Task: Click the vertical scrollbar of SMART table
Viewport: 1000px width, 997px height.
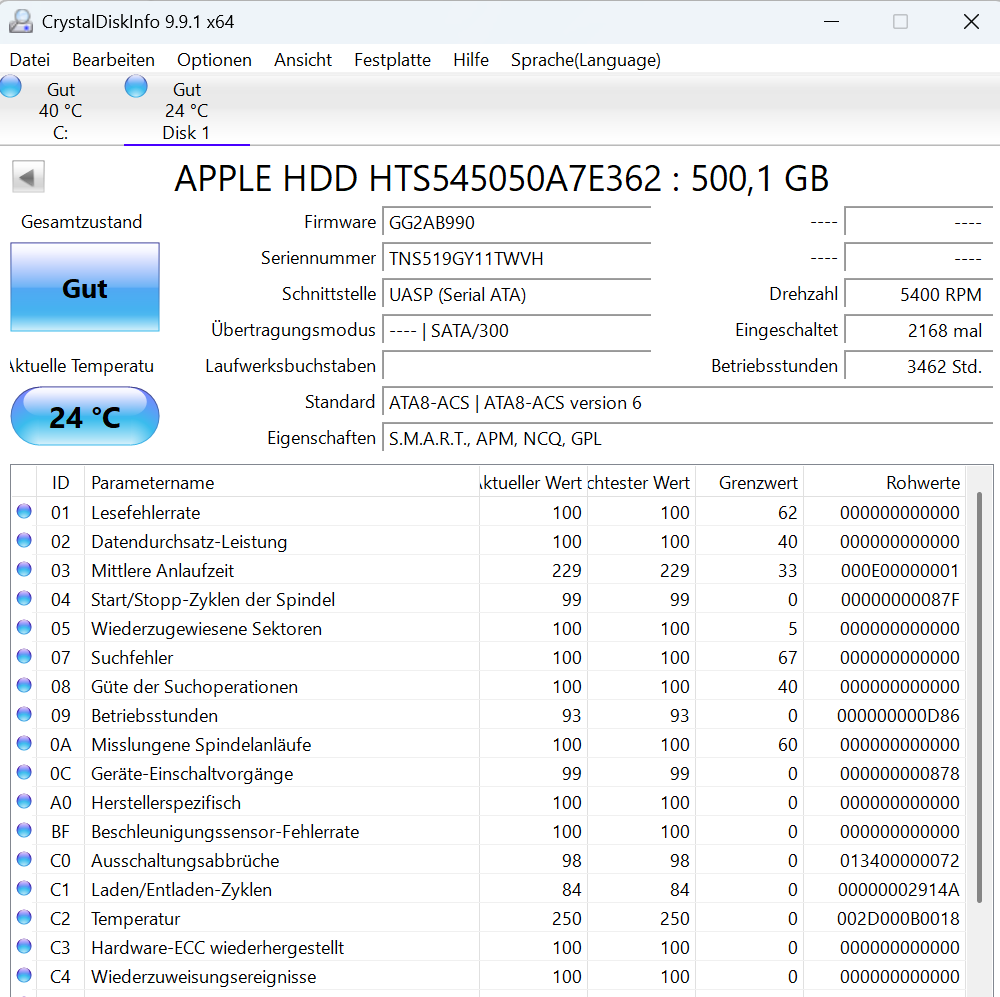Action: point(979,697)
